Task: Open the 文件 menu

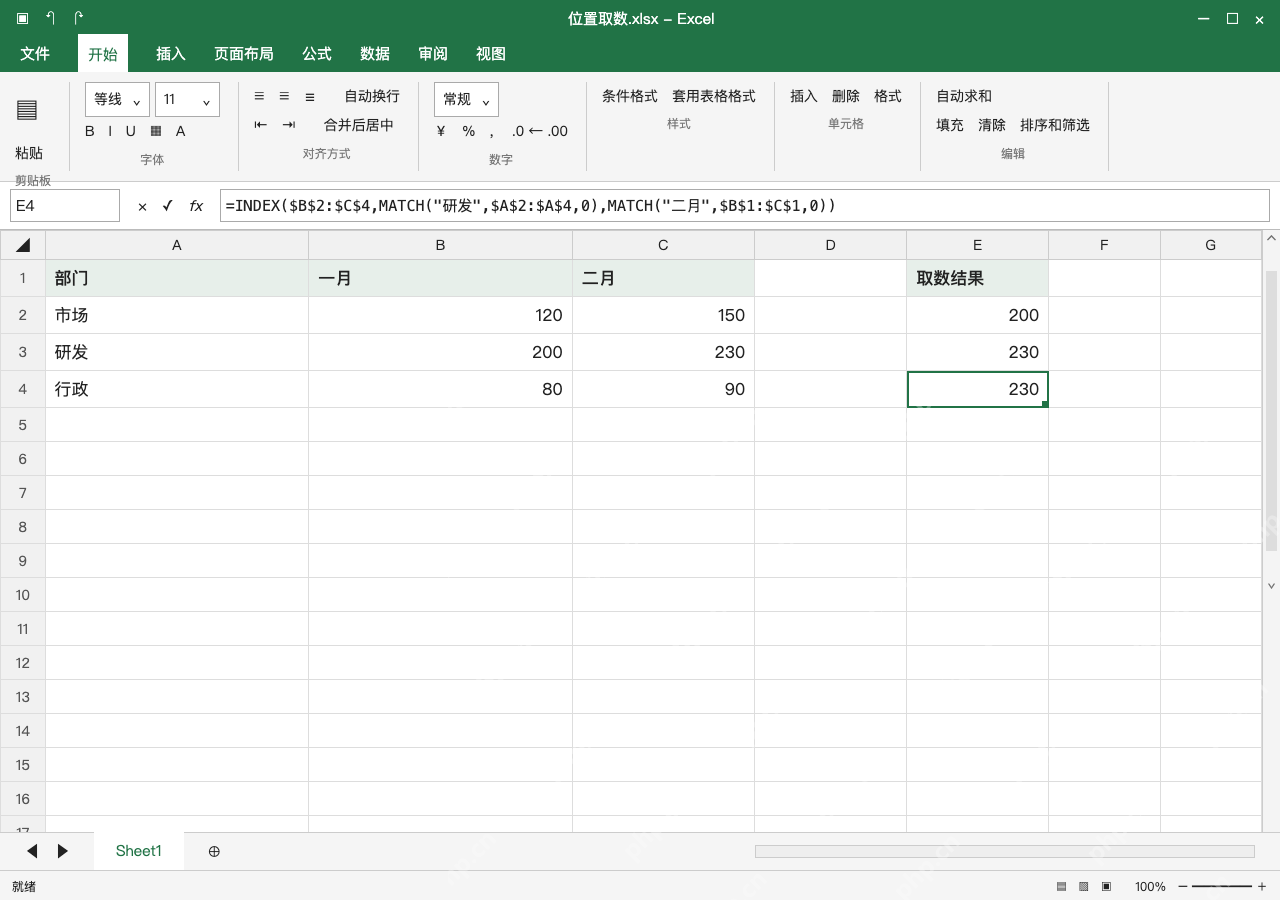Action: point(35,53)
